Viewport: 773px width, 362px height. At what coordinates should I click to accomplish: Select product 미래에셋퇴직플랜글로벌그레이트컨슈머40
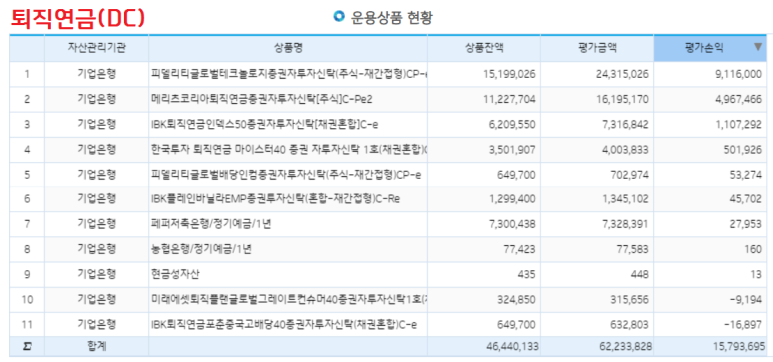289,299
